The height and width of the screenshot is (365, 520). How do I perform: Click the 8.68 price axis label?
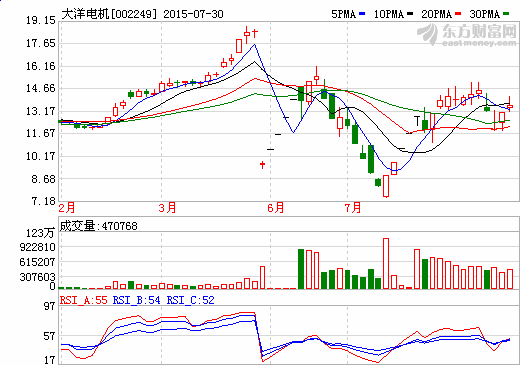tap(44, 179)
